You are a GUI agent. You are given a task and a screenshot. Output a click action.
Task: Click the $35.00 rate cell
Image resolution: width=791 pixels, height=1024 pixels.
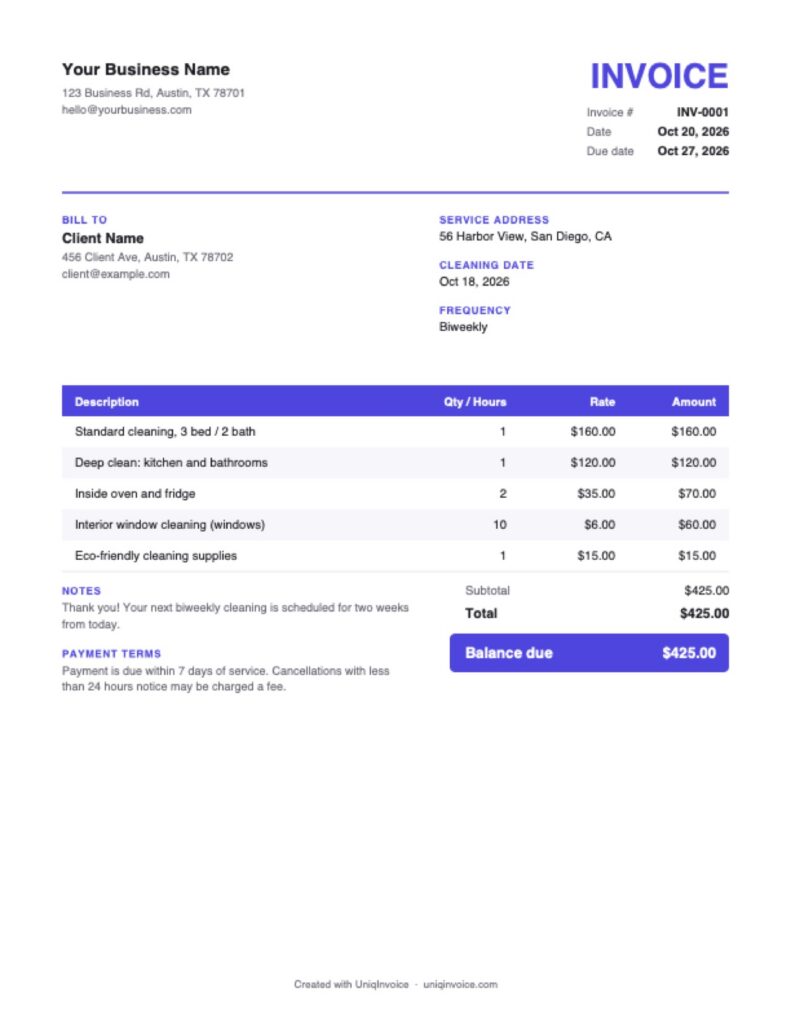click(x=596, y=494)
